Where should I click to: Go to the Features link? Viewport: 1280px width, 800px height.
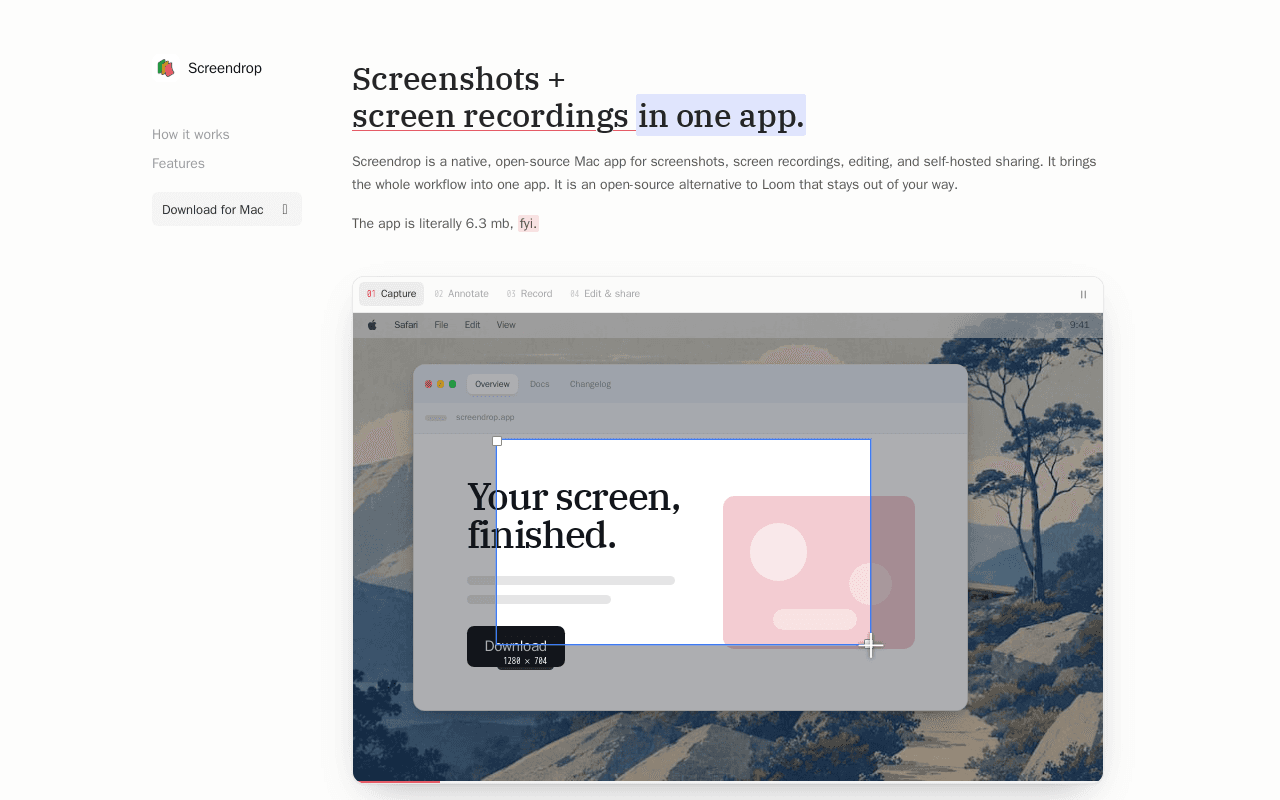[x=178, y=163]
